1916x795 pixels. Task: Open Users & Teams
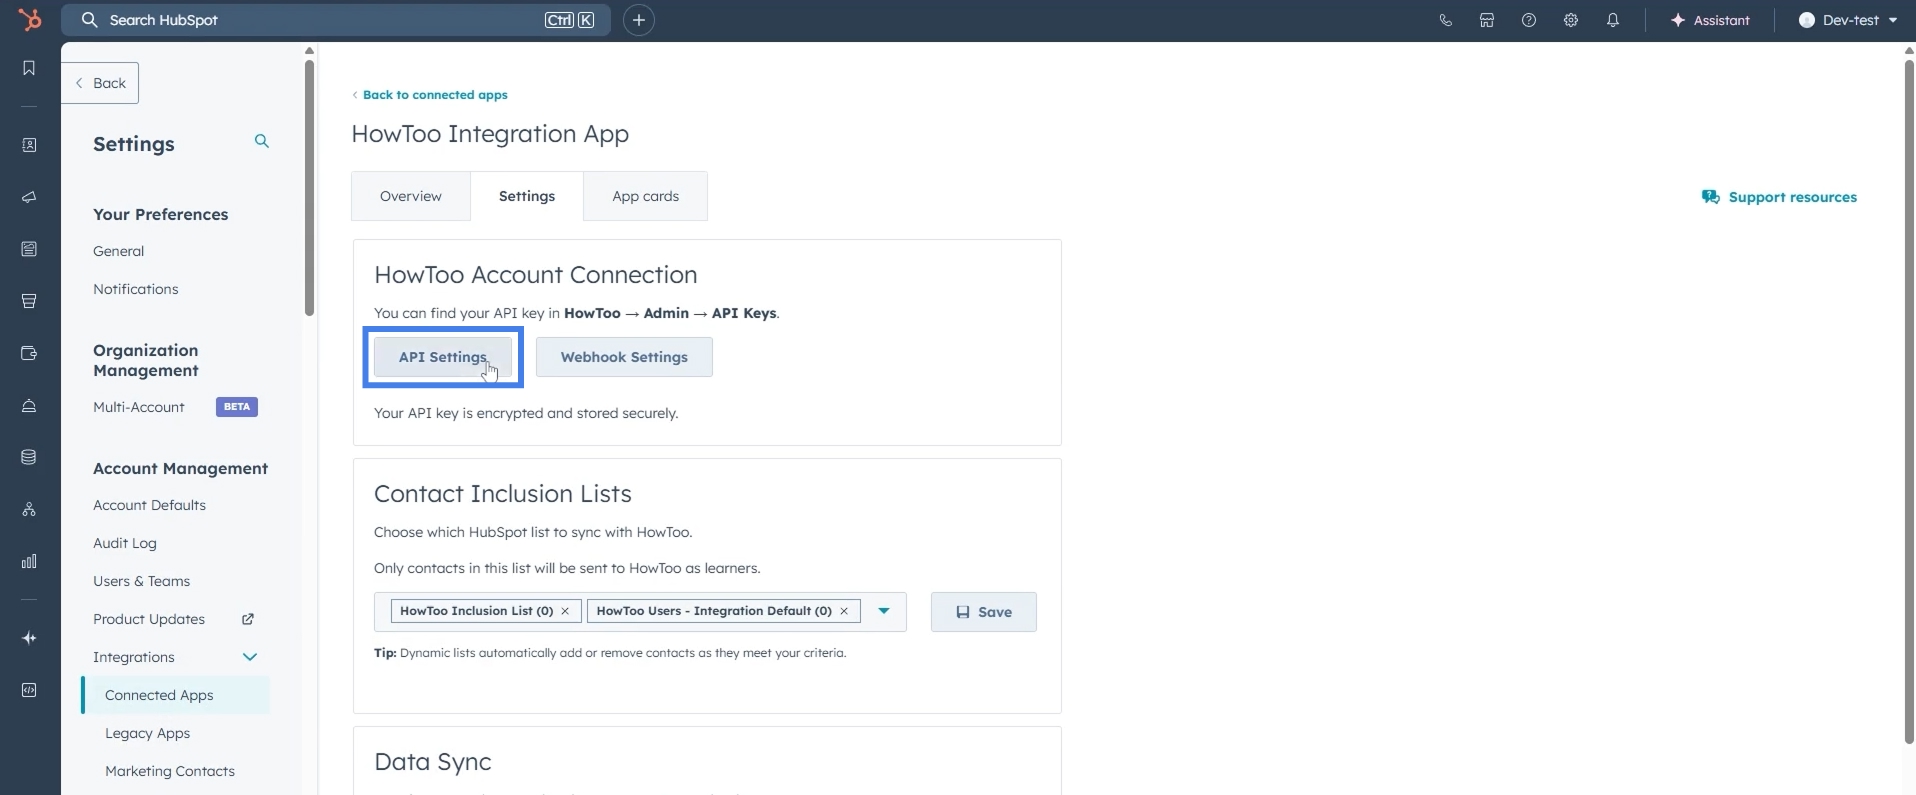[142, 581]
